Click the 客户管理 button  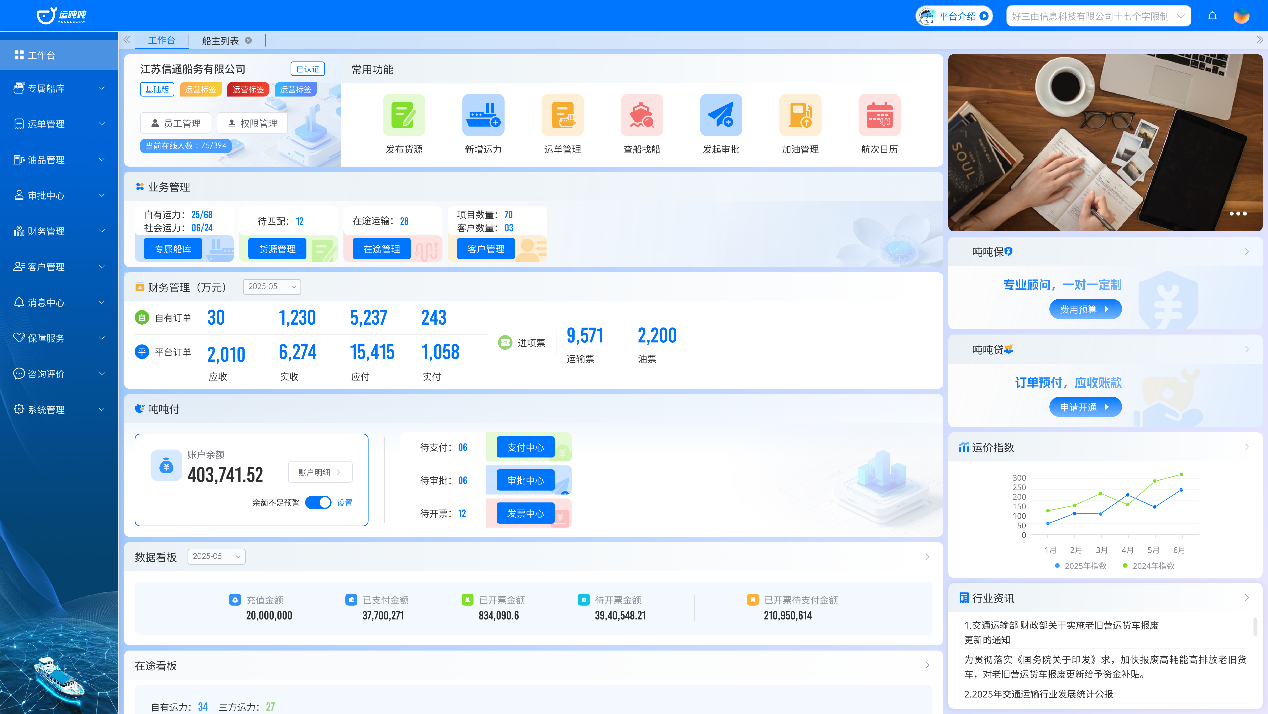coord(486,249)
